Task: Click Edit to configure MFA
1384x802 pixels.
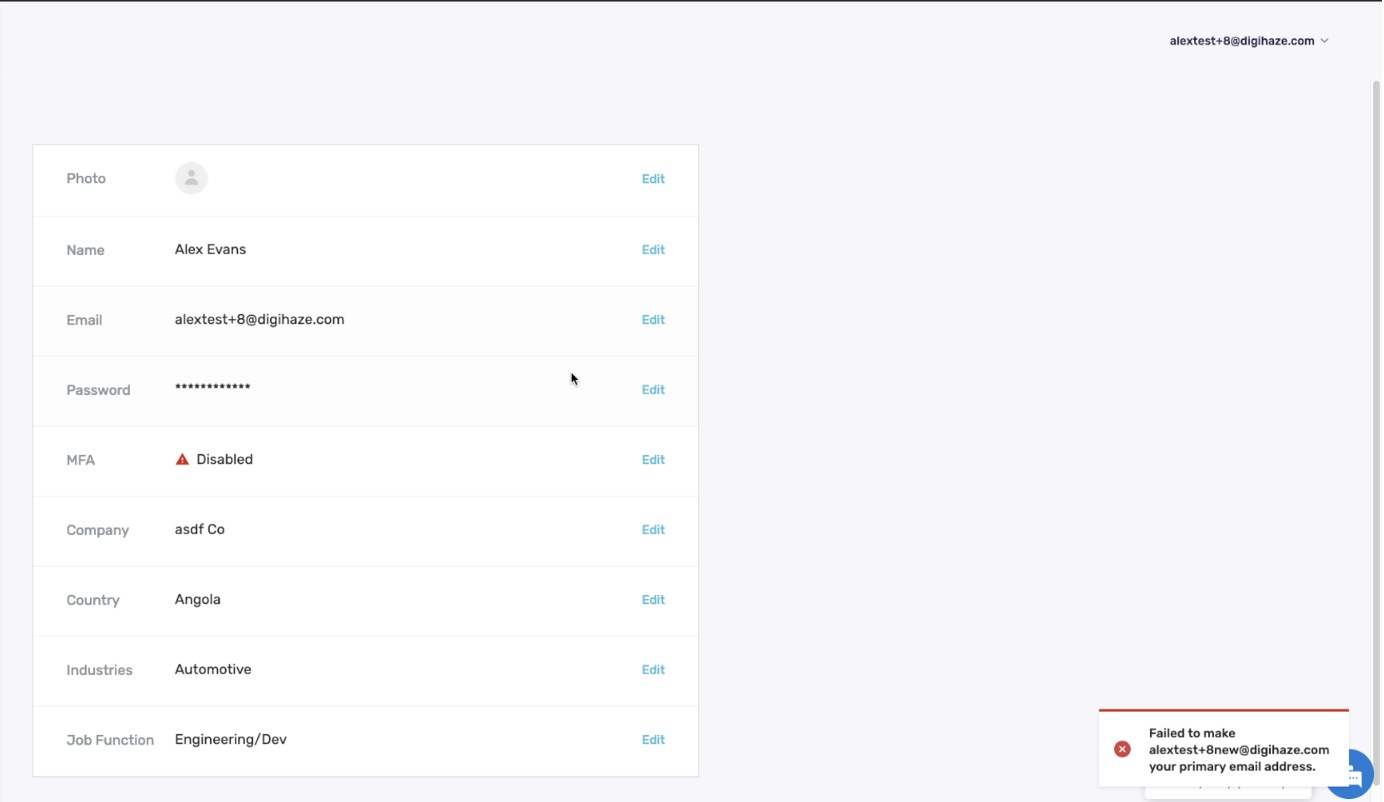Action: point(653,460)
